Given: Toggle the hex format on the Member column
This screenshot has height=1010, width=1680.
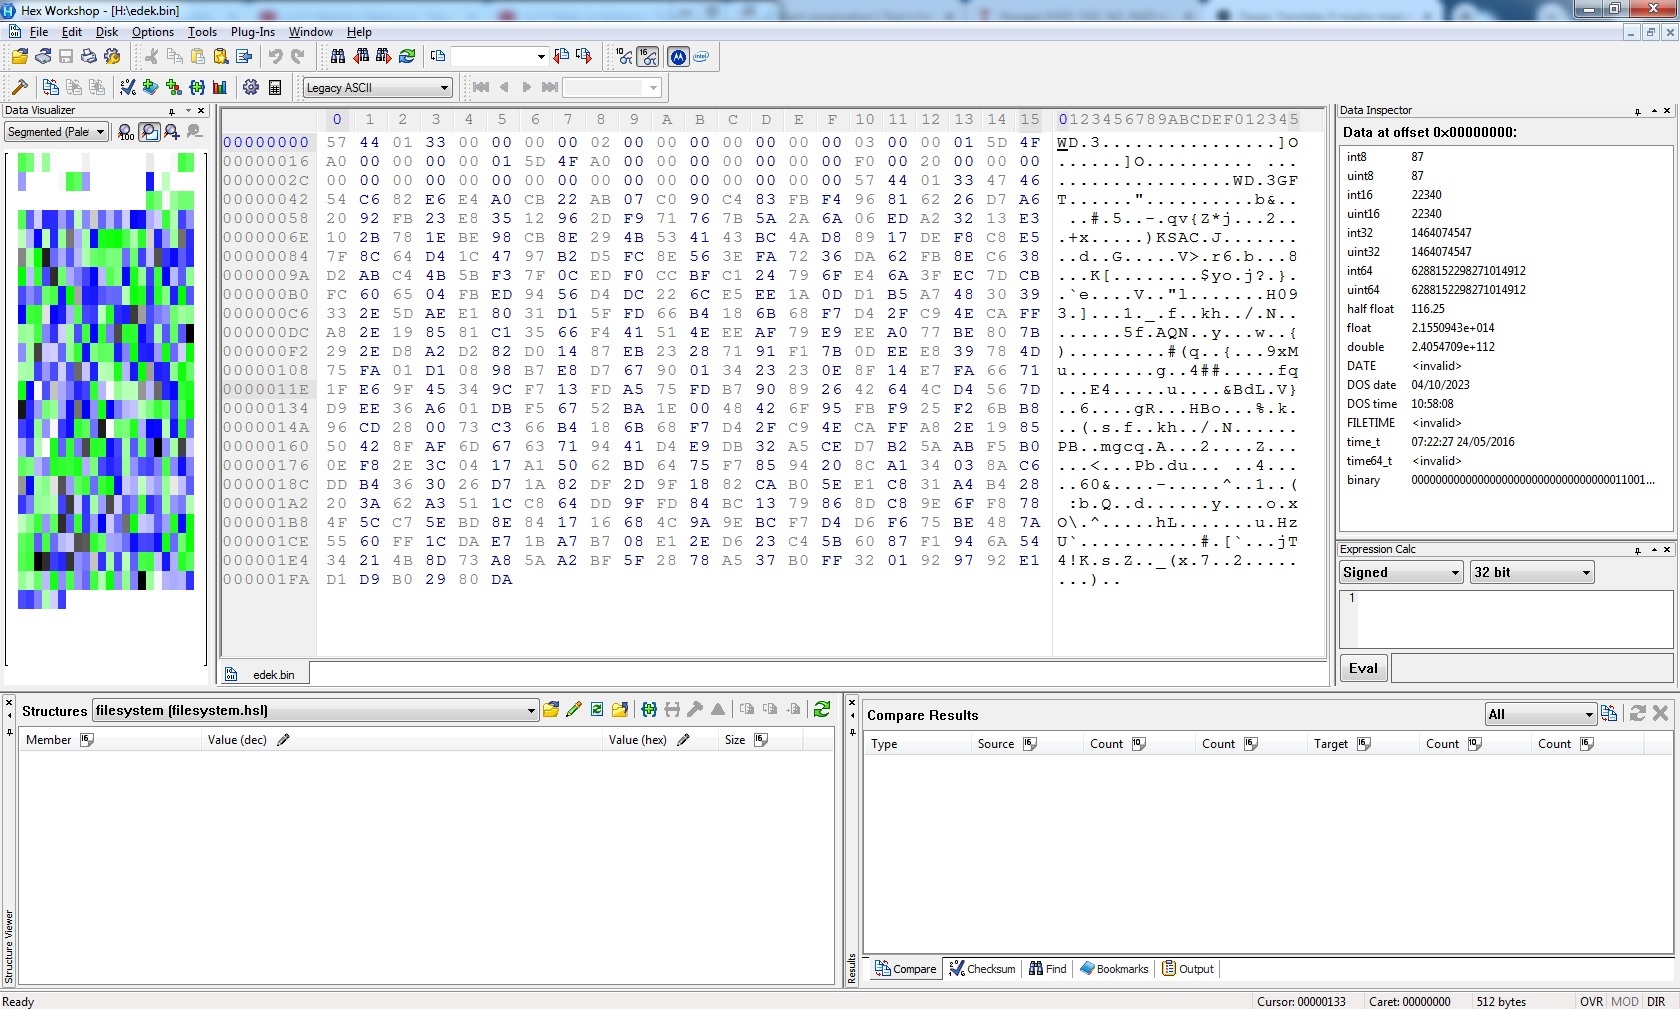Looking at the screenshot, I should tap(87, 740).
